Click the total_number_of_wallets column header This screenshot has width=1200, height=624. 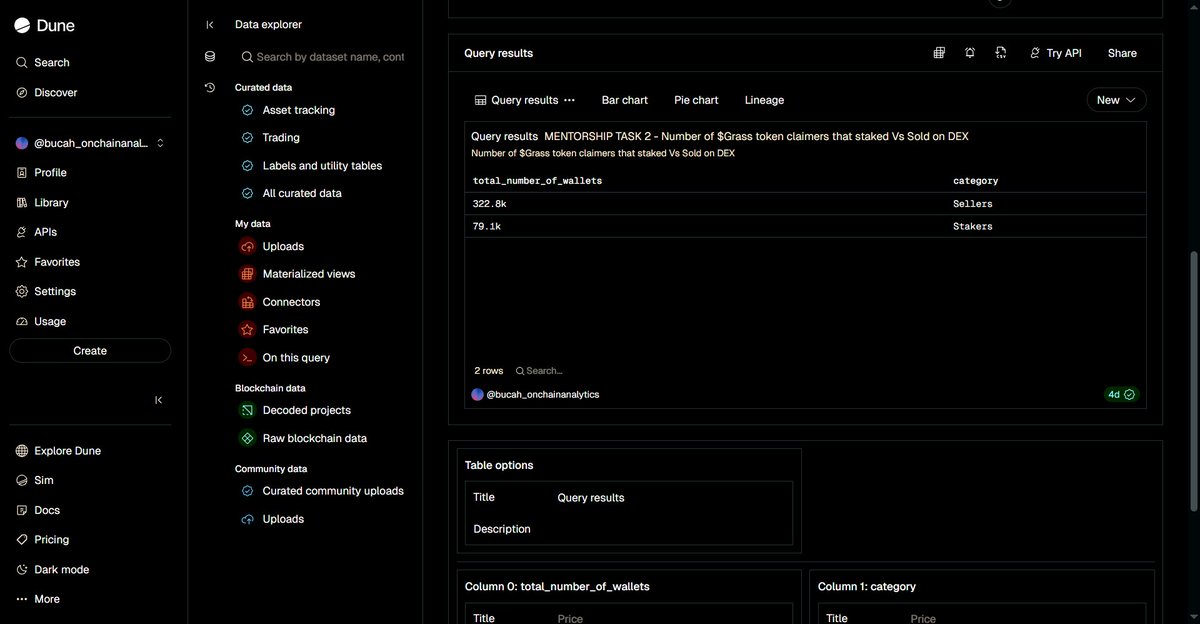pyautogui.click(x=537, y=181)
